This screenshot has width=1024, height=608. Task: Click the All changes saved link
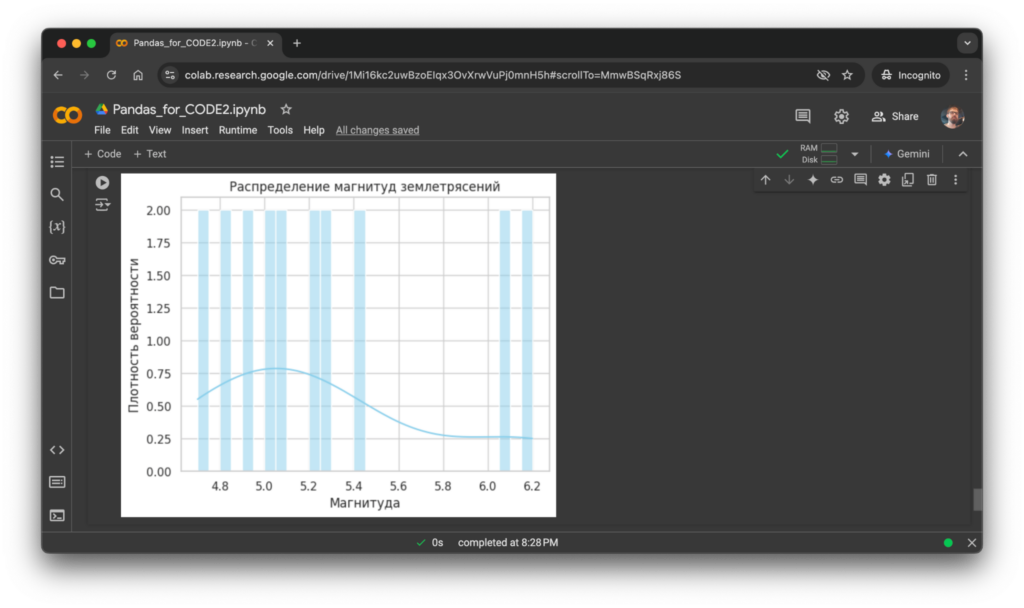click(x=377, y=130)
